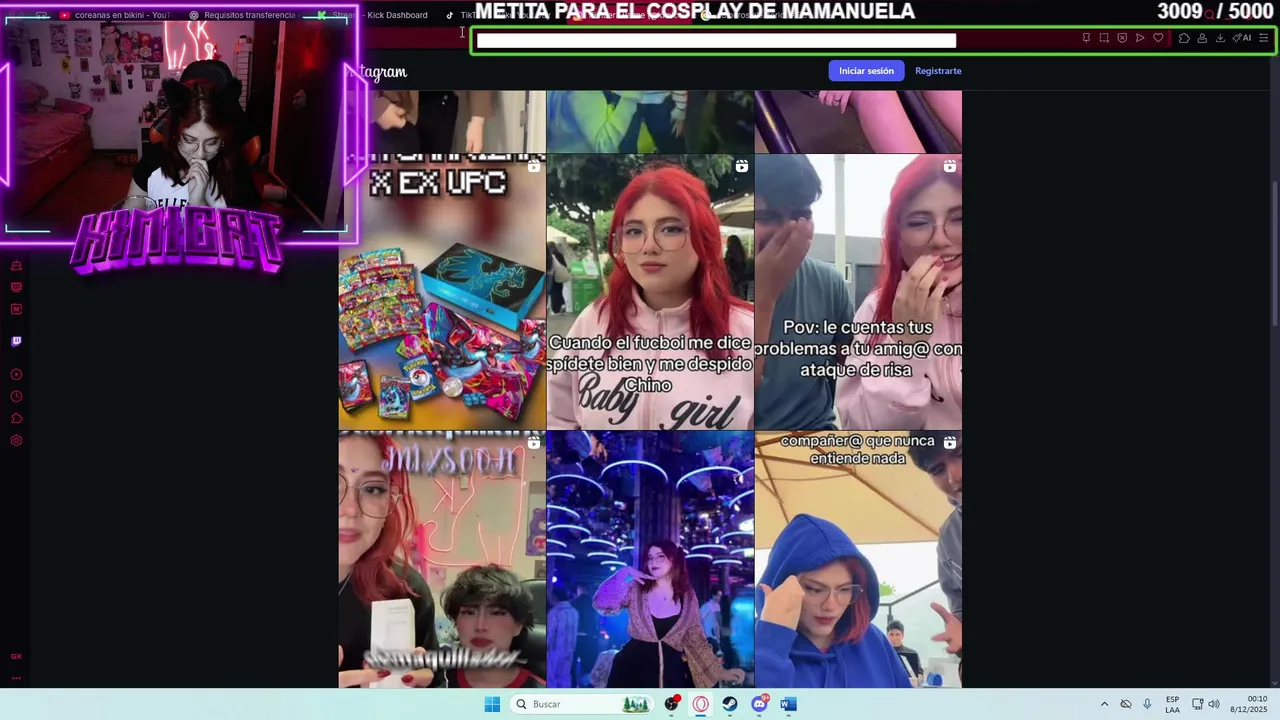Open the sidebar extensions cube icon
1280x720 pixels.
pos(16,418)
